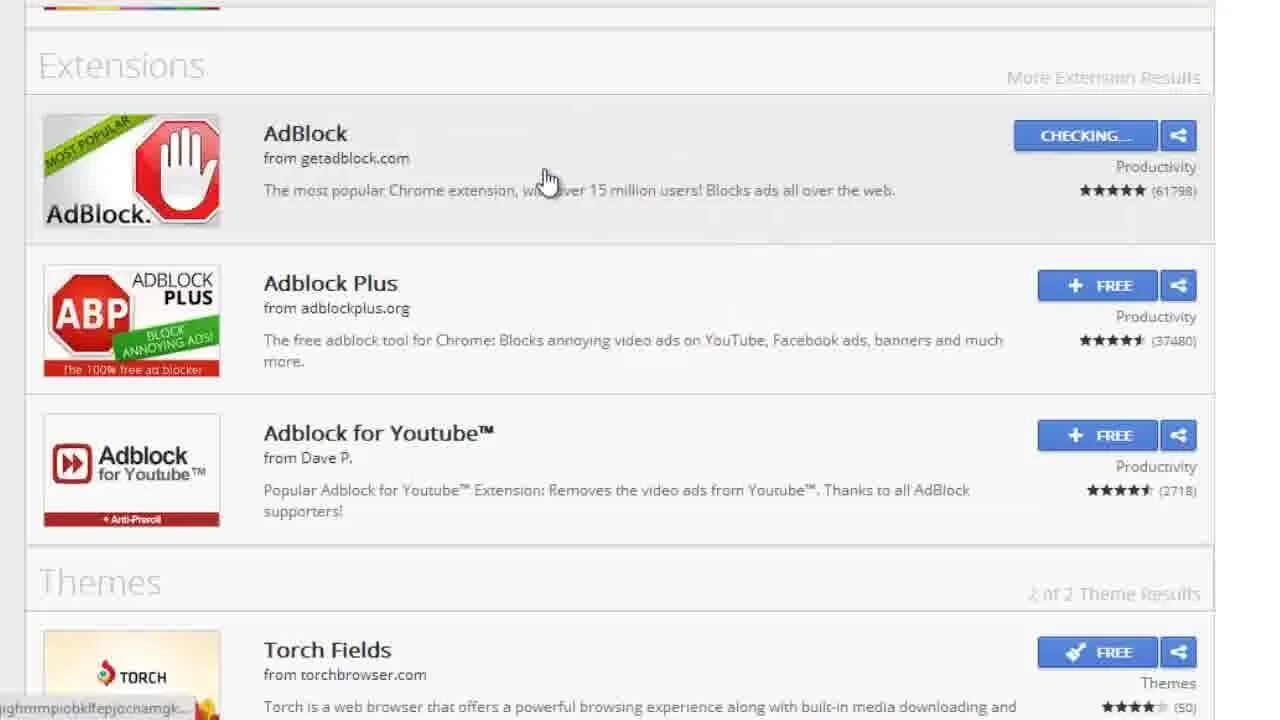Click the Productivity label under AdBlock

point(1156,167)
